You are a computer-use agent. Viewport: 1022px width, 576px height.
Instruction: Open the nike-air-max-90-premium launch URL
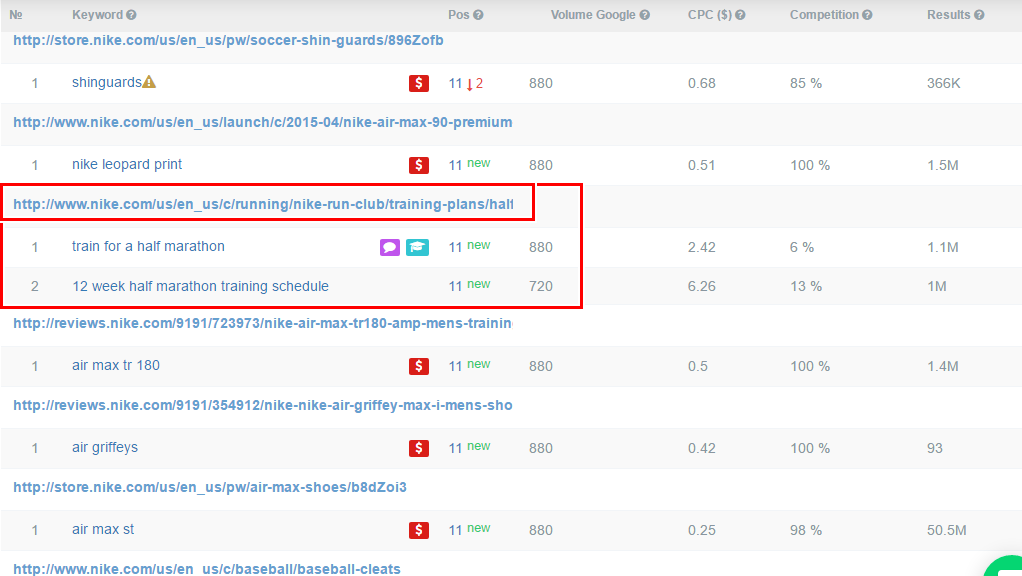pyautogui.click(x=263, y=122)
